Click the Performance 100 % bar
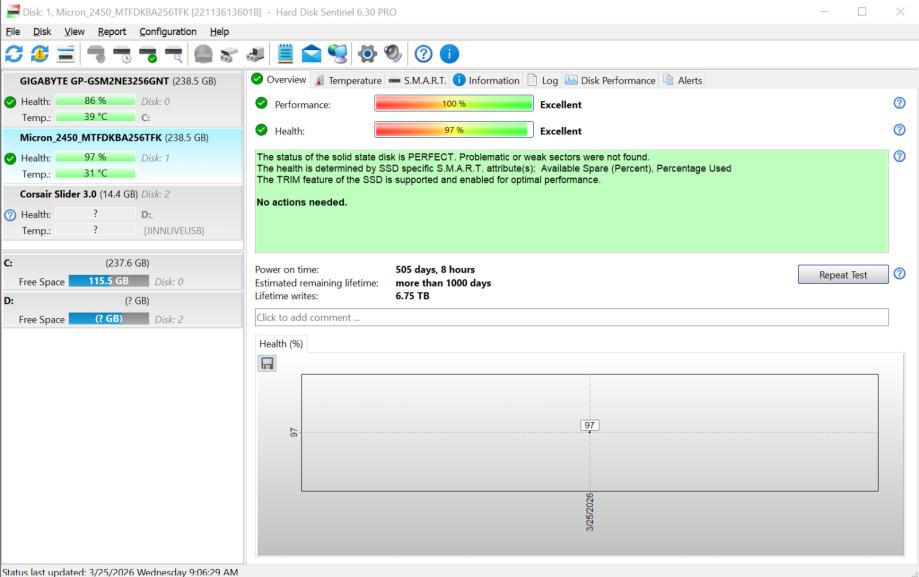919x577 pixels. (454, 103)
